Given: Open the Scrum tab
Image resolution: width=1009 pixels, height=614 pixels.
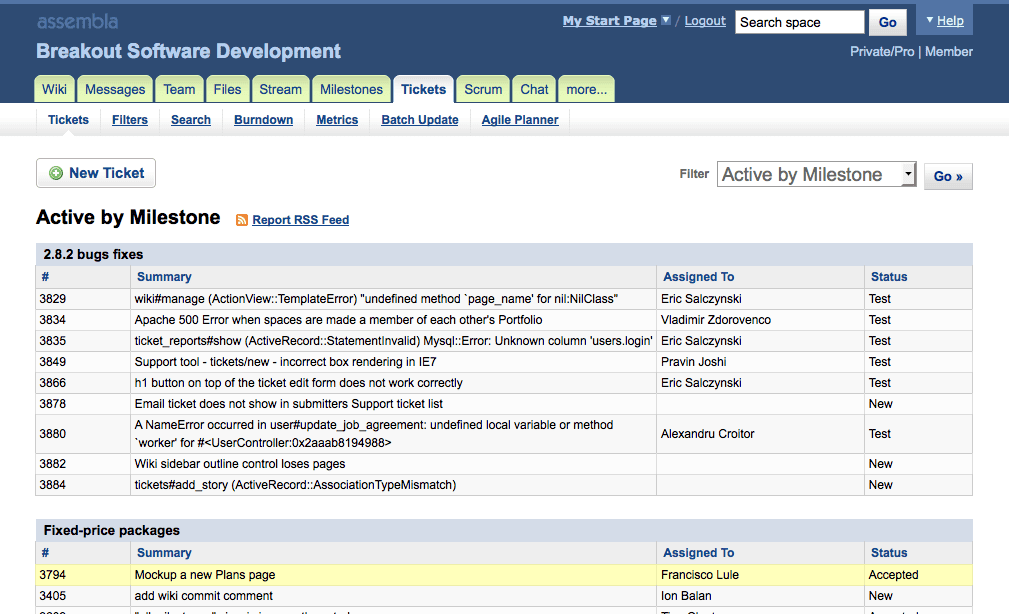Looking at the screenshot, I should (x=483, y=89).
